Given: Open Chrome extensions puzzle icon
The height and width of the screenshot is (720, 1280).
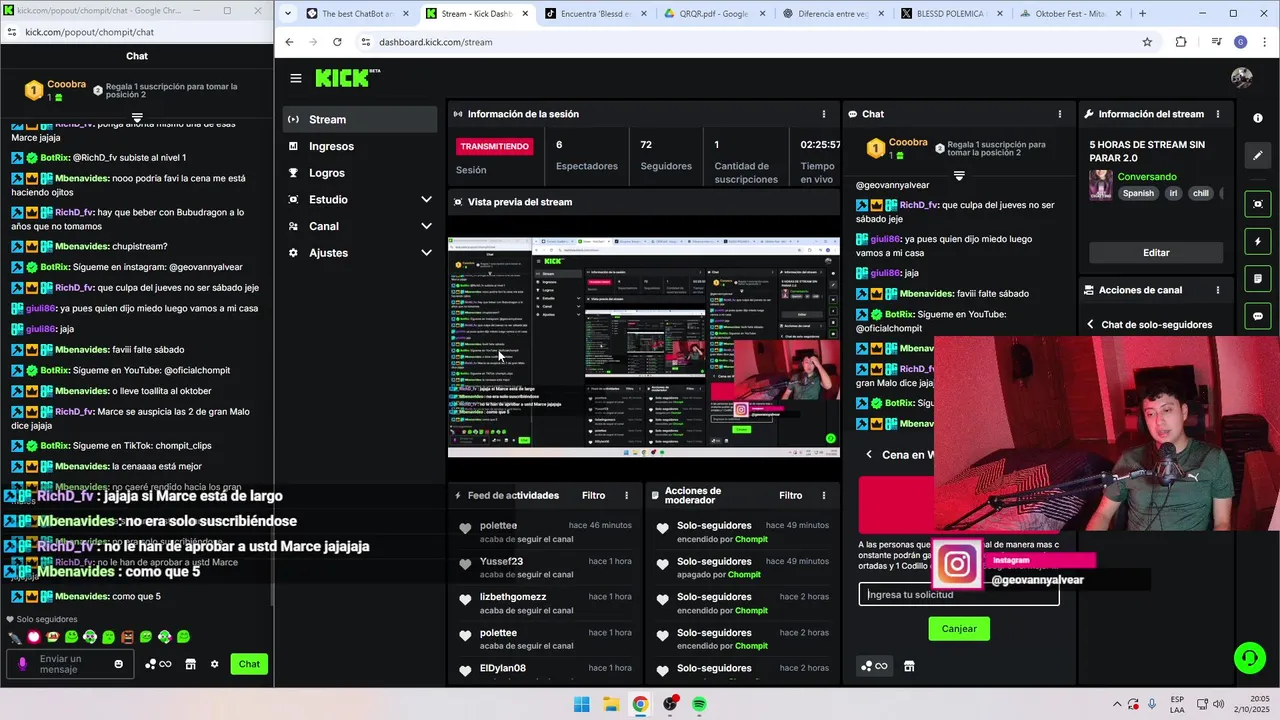Looking at the screenshot, I should click(1181, 42).
